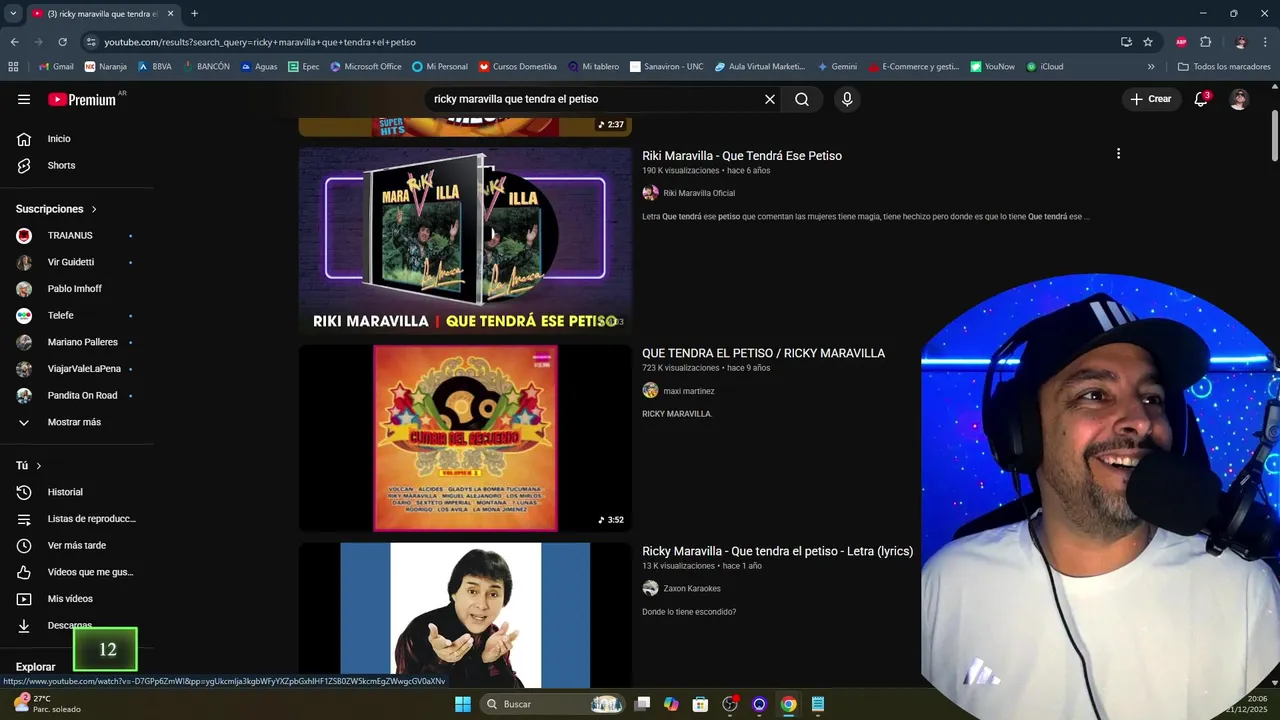Clear the search box with the X
The image size is (1280, 720).
[770, 99]
